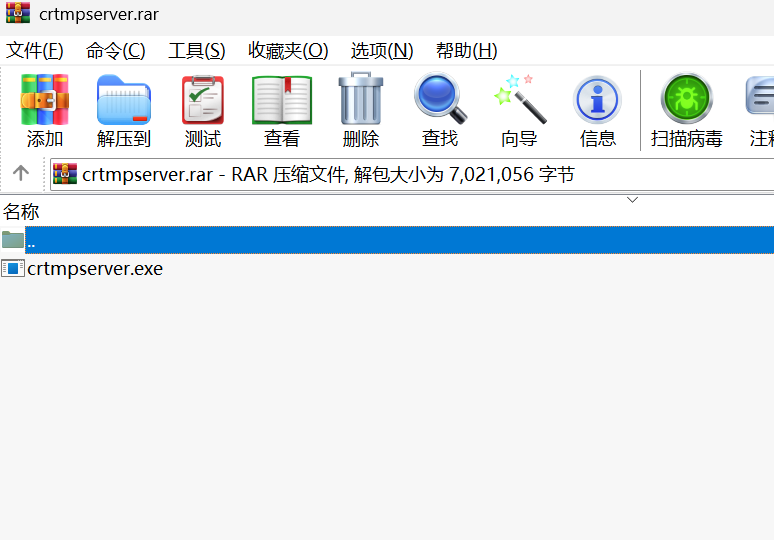Screen dimensions: 774x540
Task: Run the 测试 (Test) archive tool
Action: tap(203, 99)
